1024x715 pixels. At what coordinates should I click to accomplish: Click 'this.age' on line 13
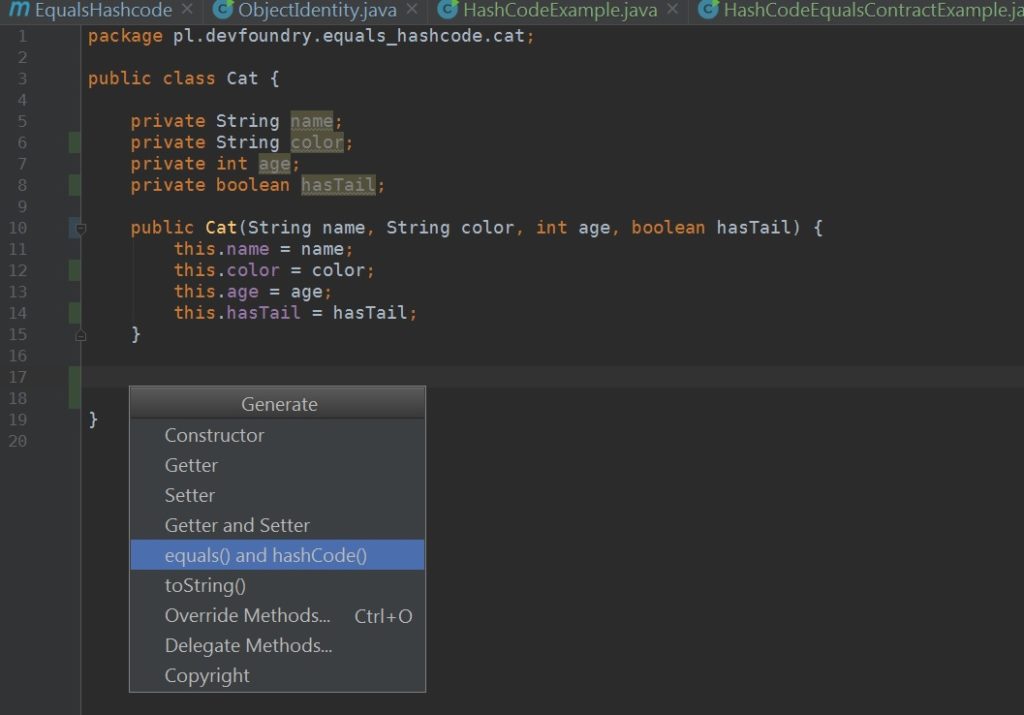(216, 291)
